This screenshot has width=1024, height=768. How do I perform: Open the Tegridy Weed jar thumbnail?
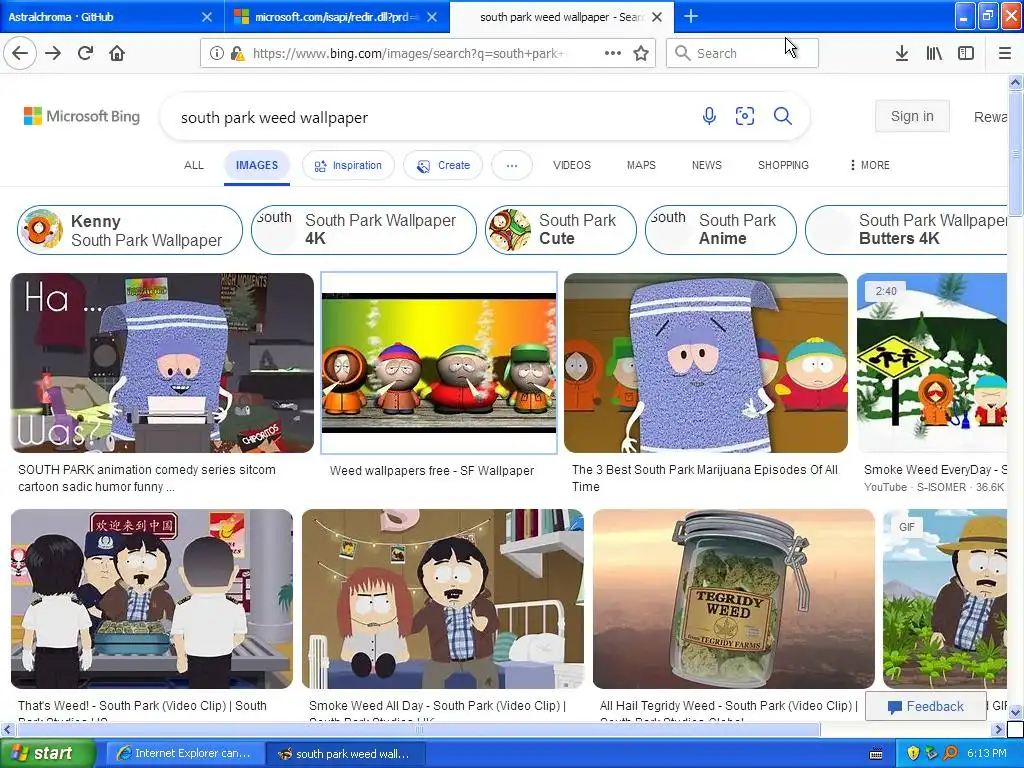pos(733,599)
